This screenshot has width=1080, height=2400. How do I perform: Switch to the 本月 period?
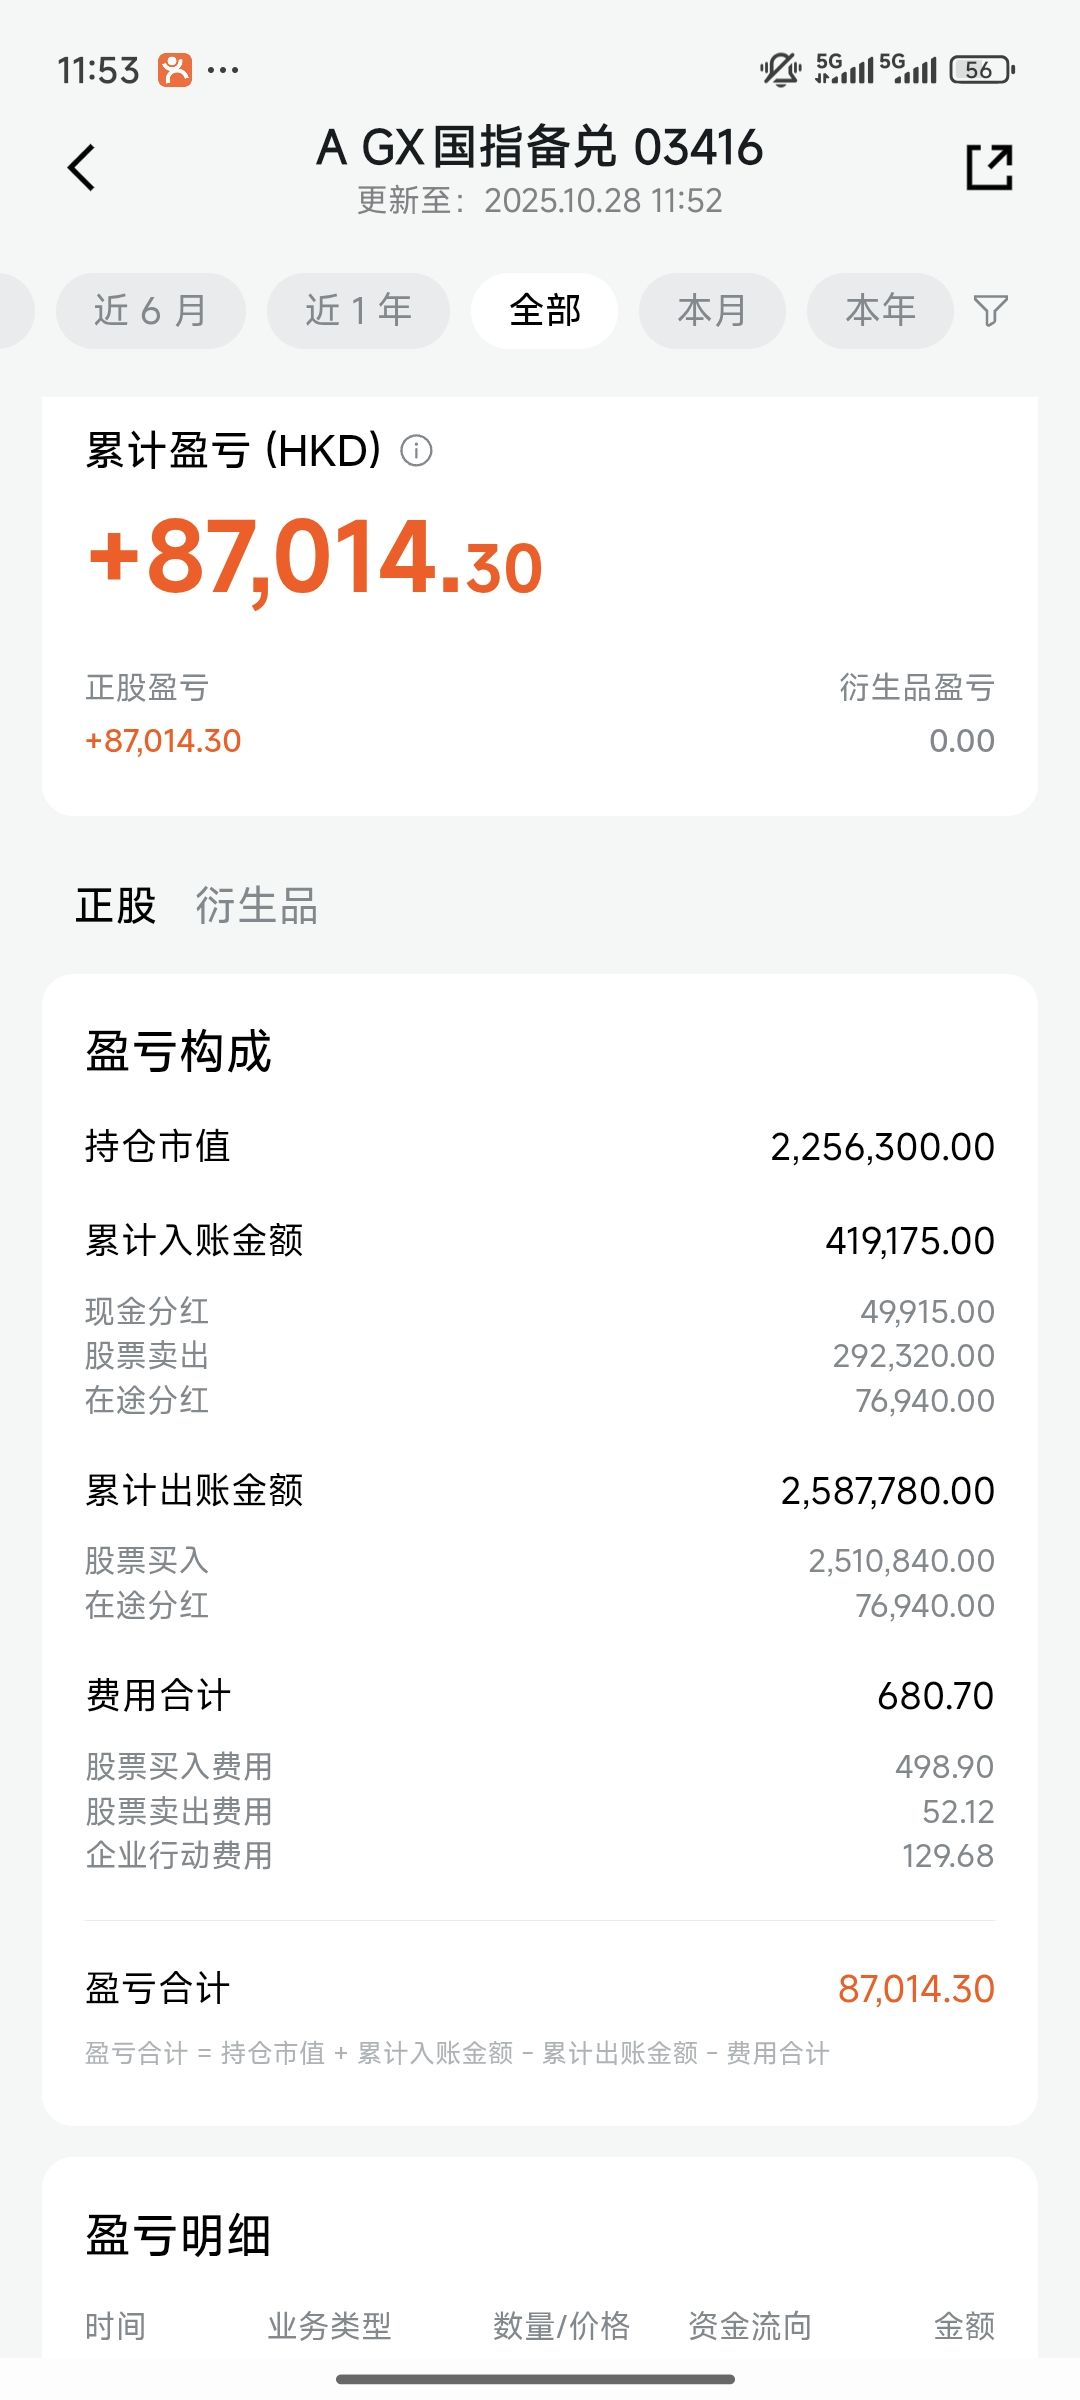pos(712,311)
